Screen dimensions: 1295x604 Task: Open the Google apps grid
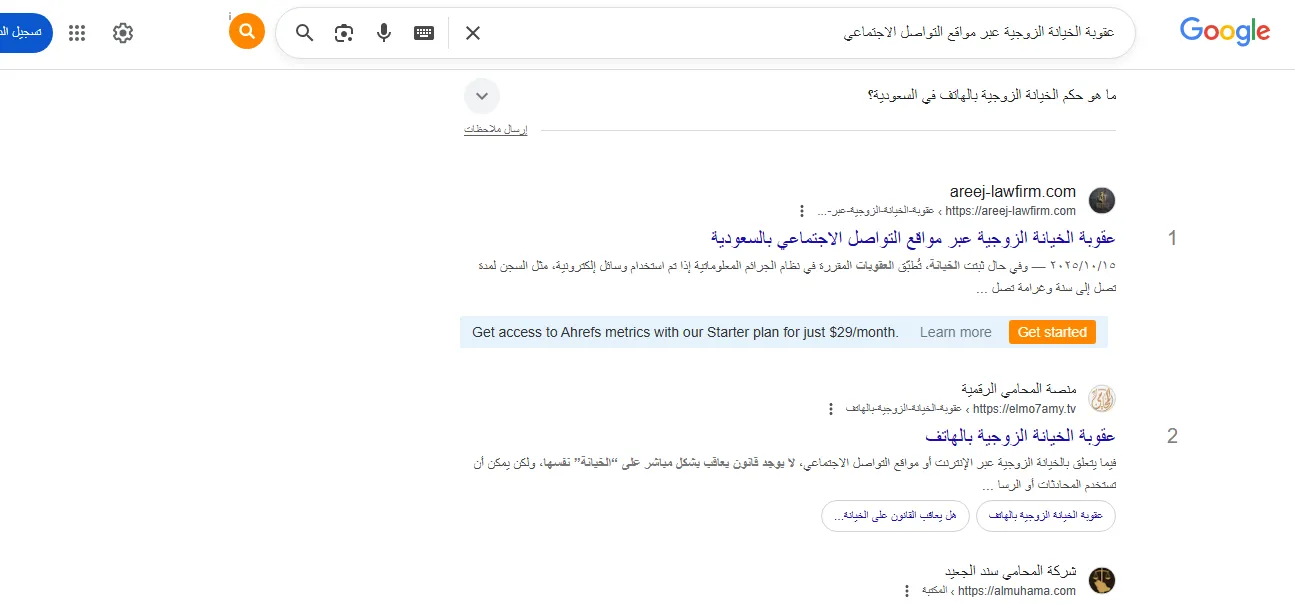[77, 33]
